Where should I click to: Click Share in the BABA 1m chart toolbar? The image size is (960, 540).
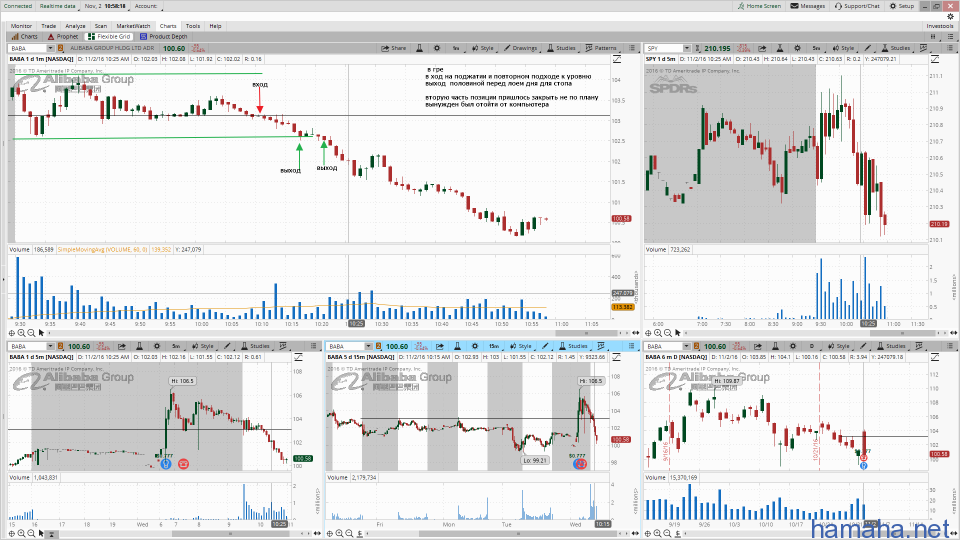click(394, 48)
